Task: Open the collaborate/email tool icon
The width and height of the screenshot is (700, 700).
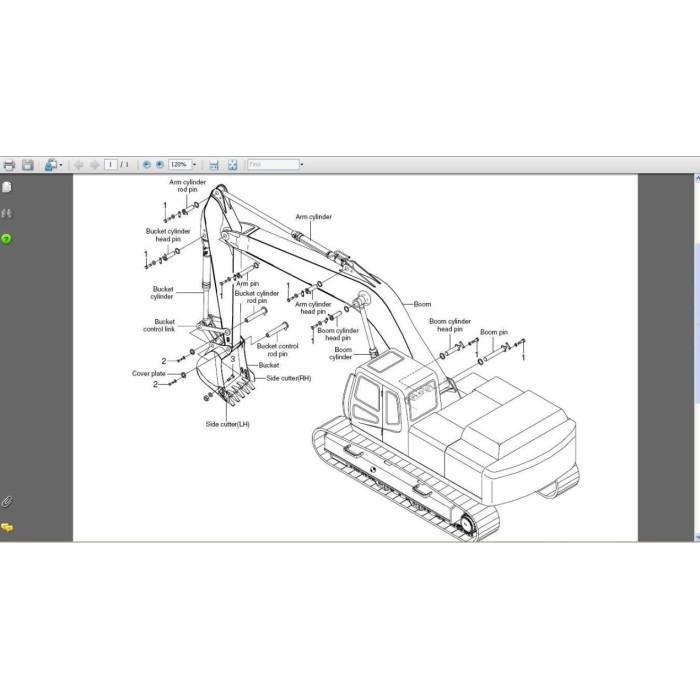Action: tap(50, 165)
